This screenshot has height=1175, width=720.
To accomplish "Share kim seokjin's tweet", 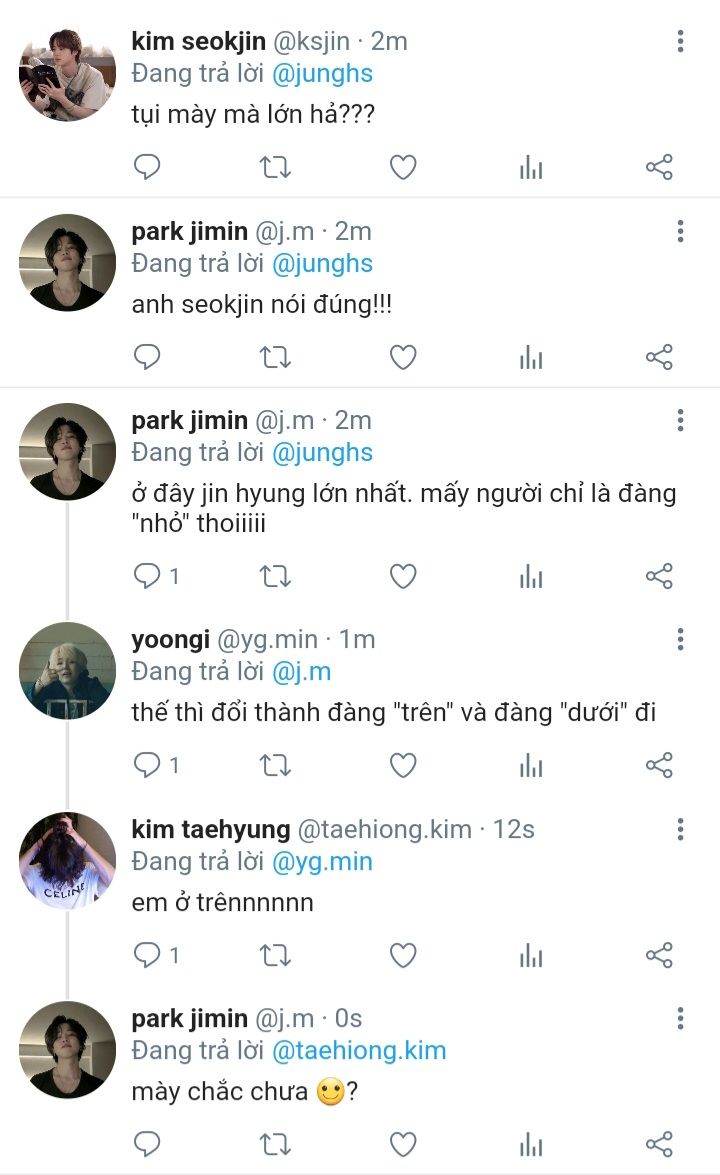I will pyautogui.click(x=659, y=168).
